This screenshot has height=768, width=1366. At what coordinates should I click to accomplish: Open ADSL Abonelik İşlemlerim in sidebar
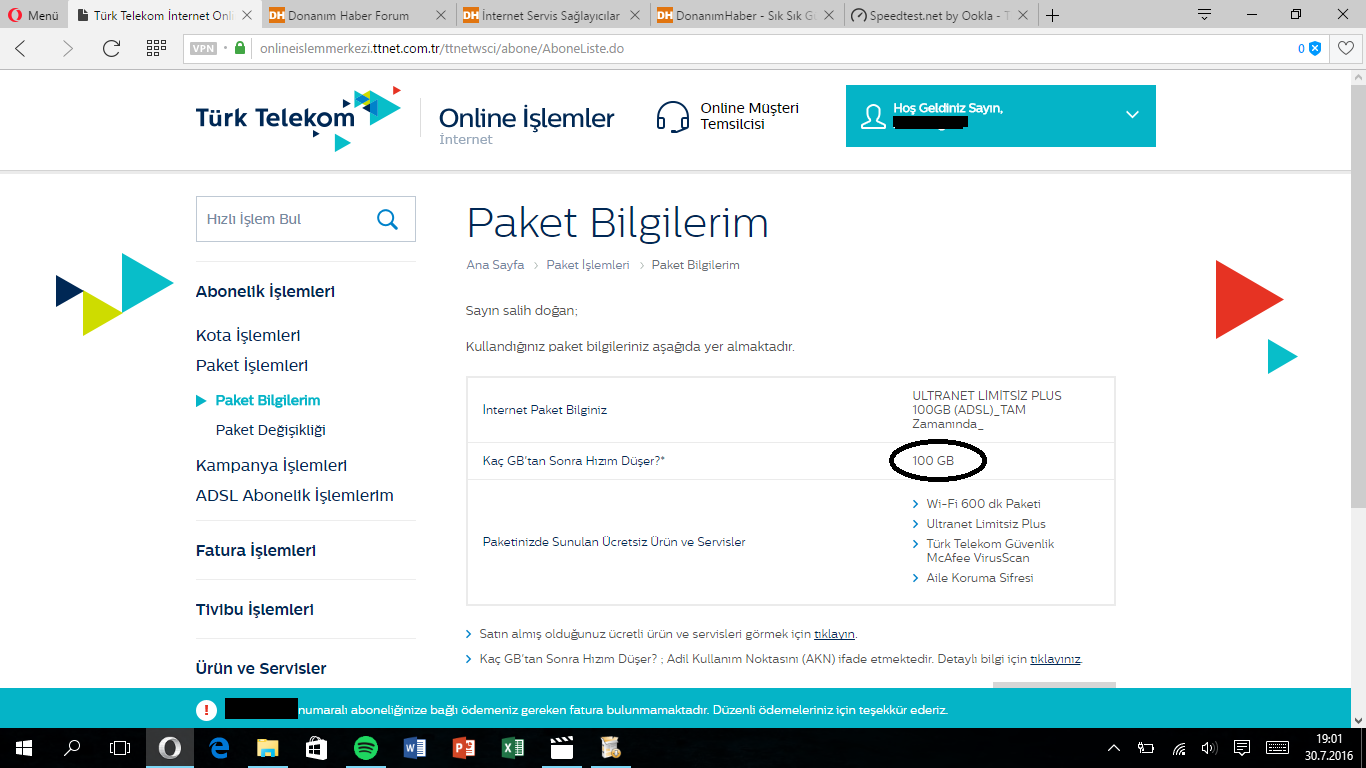point(295,496)
